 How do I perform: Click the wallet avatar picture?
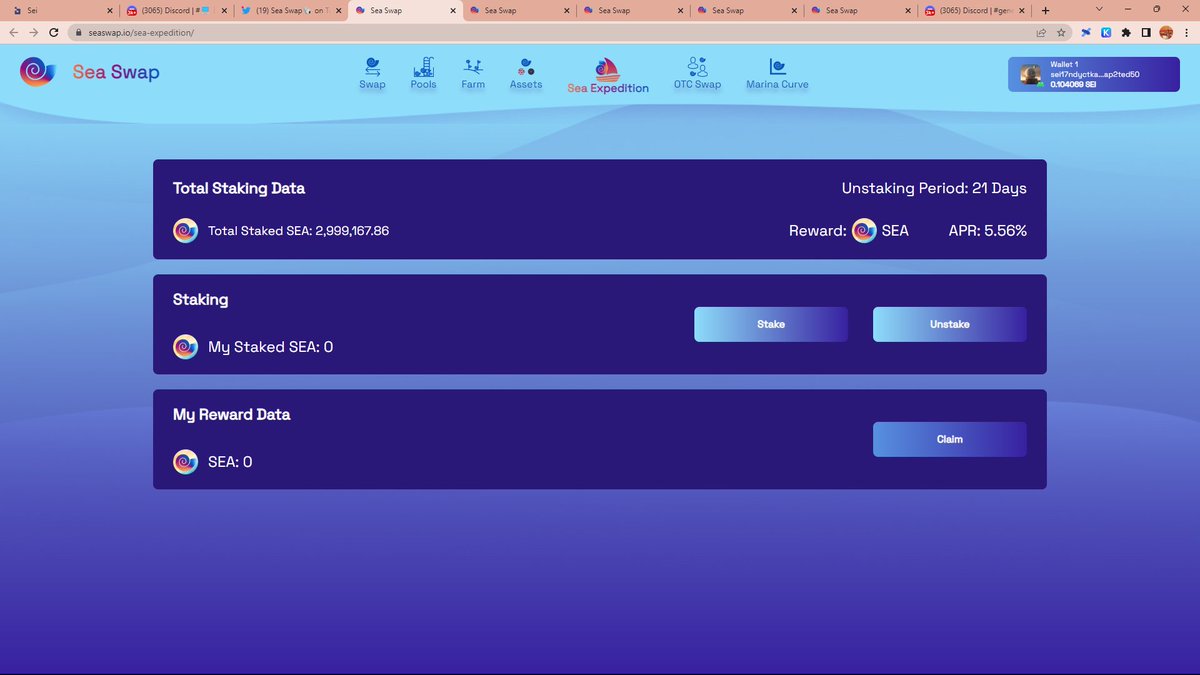tap(1031, 75)
